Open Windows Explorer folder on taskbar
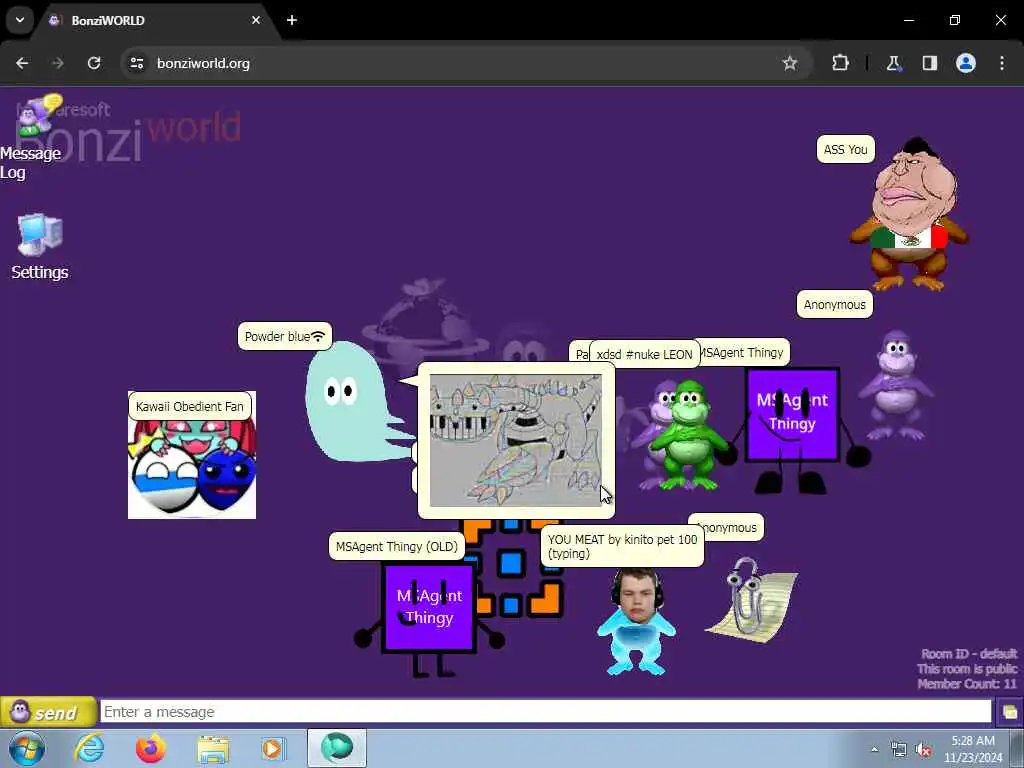The width and height of the screenshot is (1024, 768). [213, 748]
